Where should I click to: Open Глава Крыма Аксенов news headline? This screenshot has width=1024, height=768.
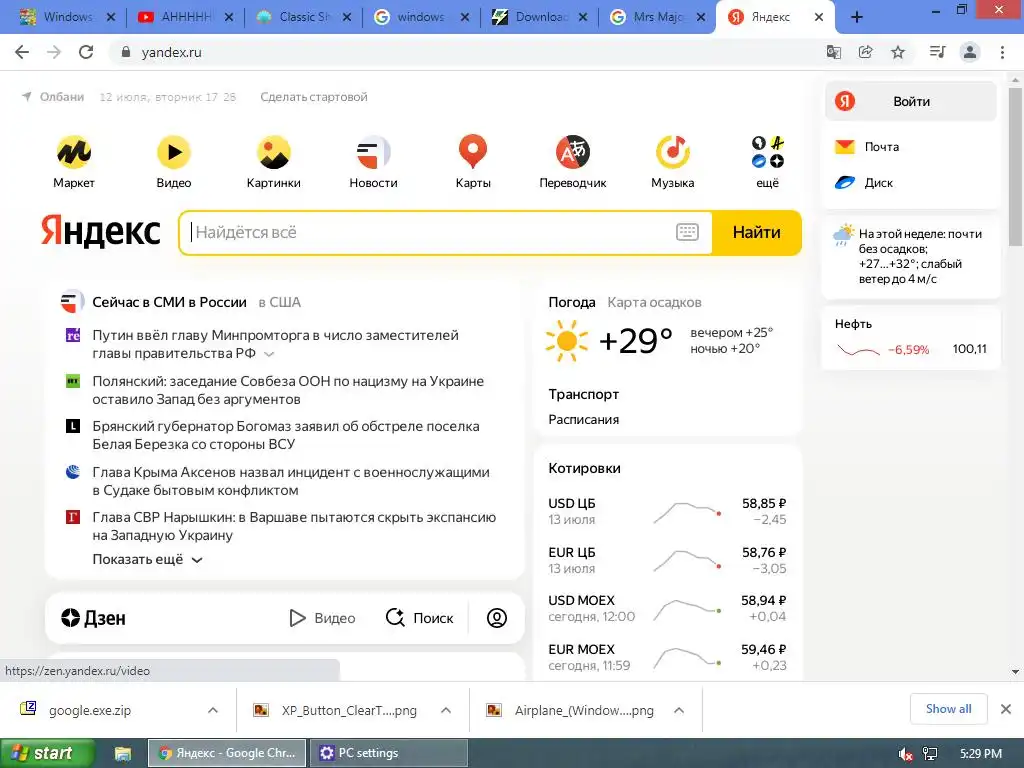pos(291,481)
